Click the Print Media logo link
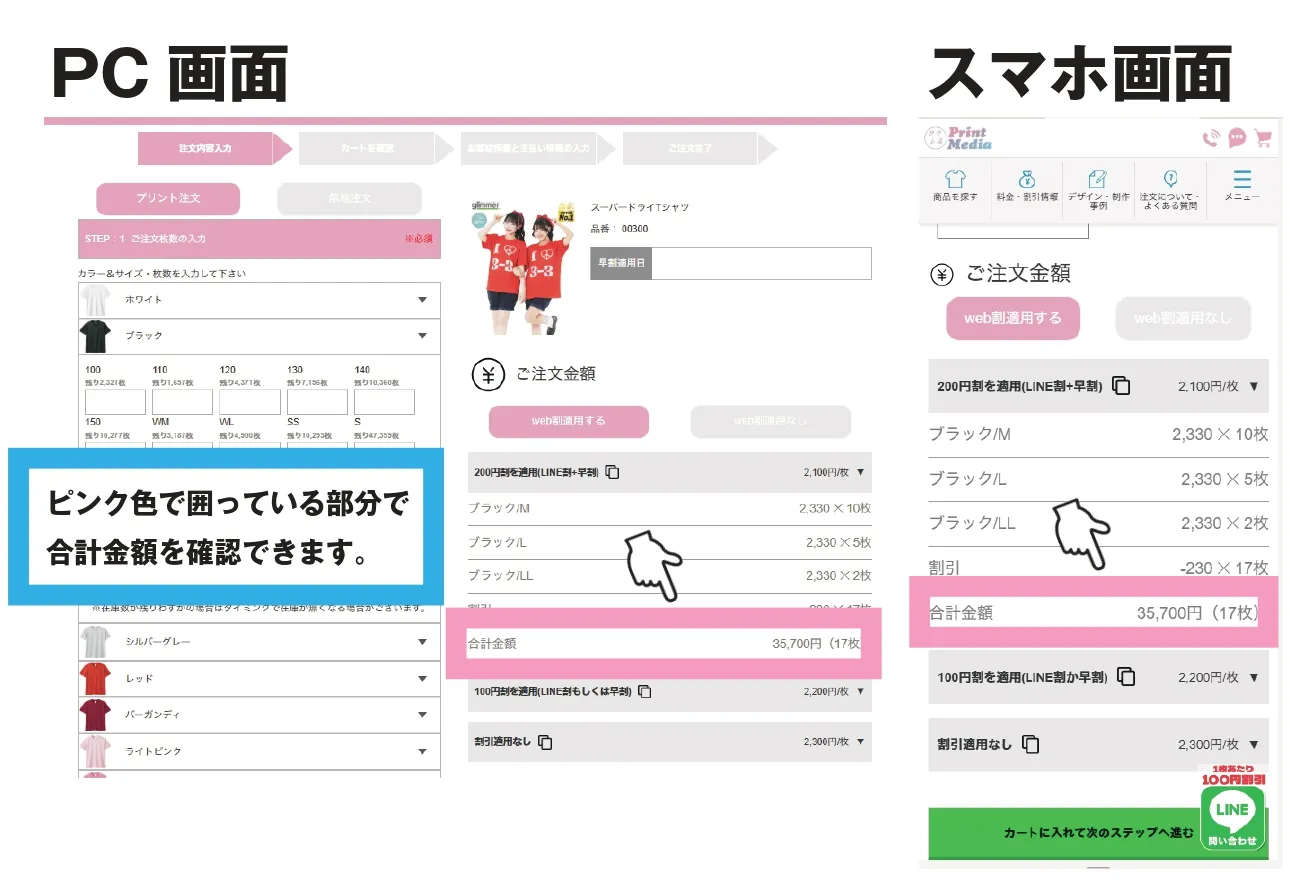Image resolution: width=1299 pixels, height=880 pixels. tap(958, 138)
